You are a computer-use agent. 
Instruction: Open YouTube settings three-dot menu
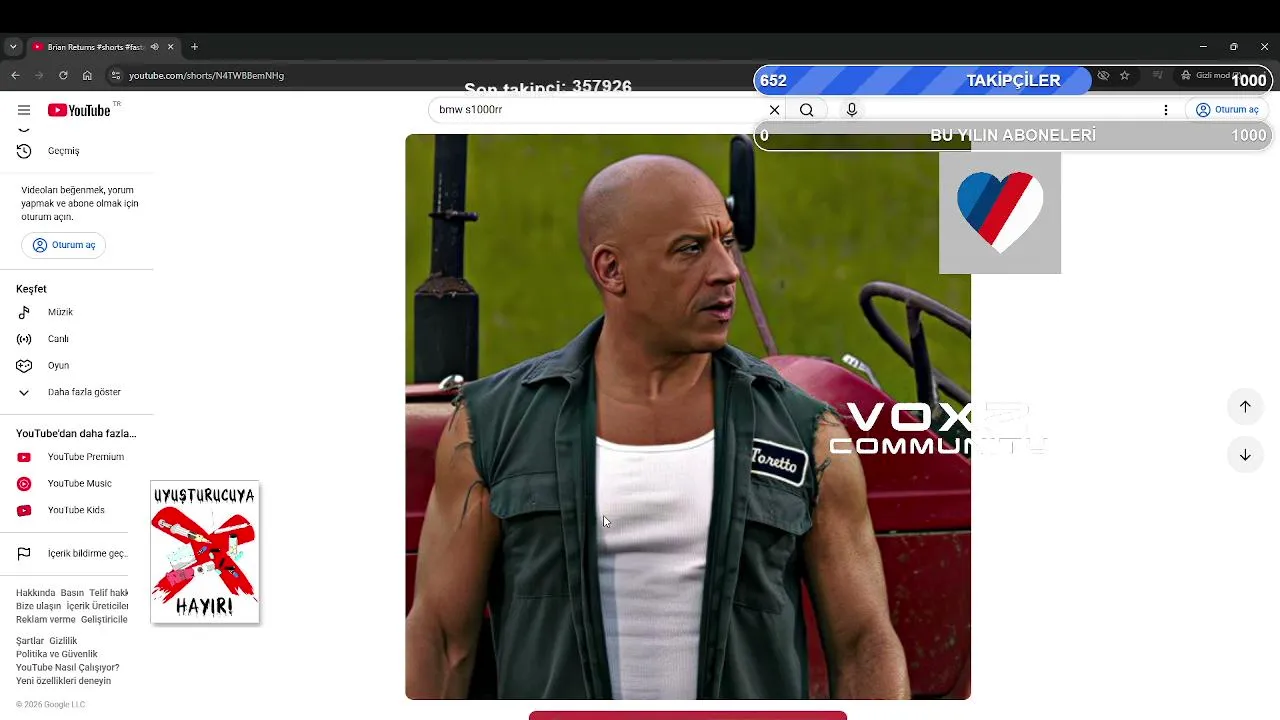[1166, 110]
